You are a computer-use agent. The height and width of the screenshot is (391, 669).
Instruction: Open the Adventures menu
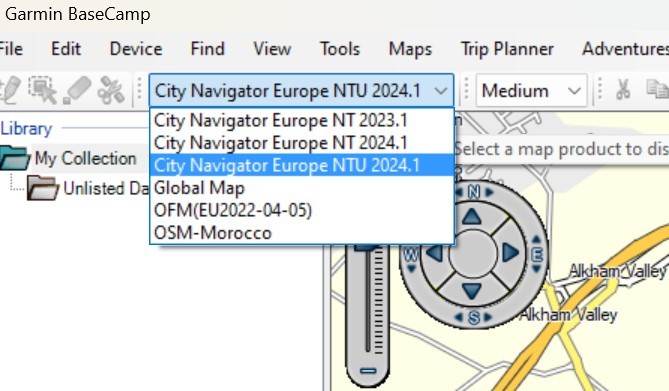click(625, 49)
